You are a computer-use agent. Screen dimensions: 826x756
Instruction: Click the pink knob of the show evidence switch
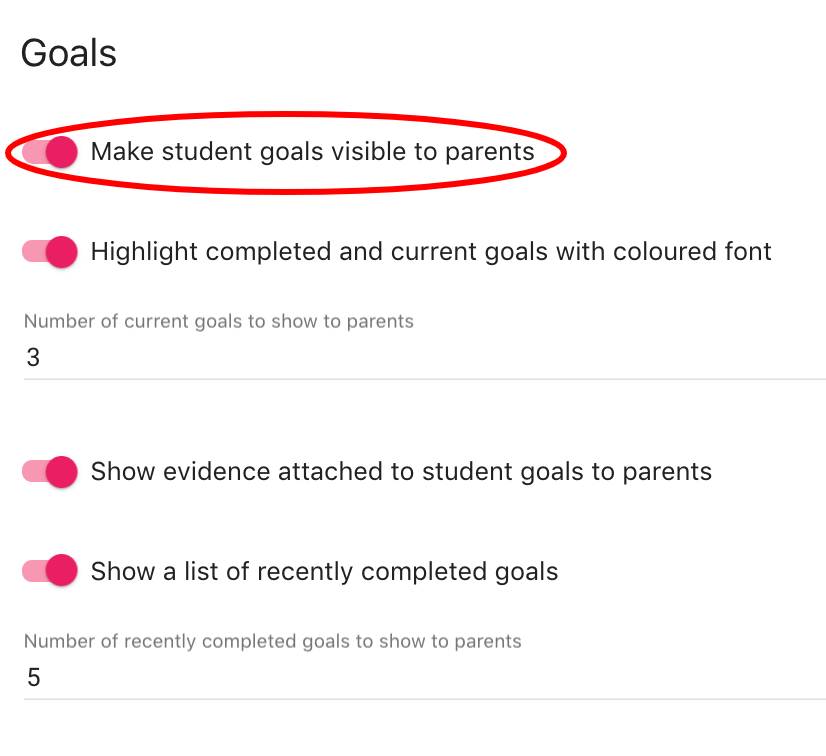click(x=62, y=472)
